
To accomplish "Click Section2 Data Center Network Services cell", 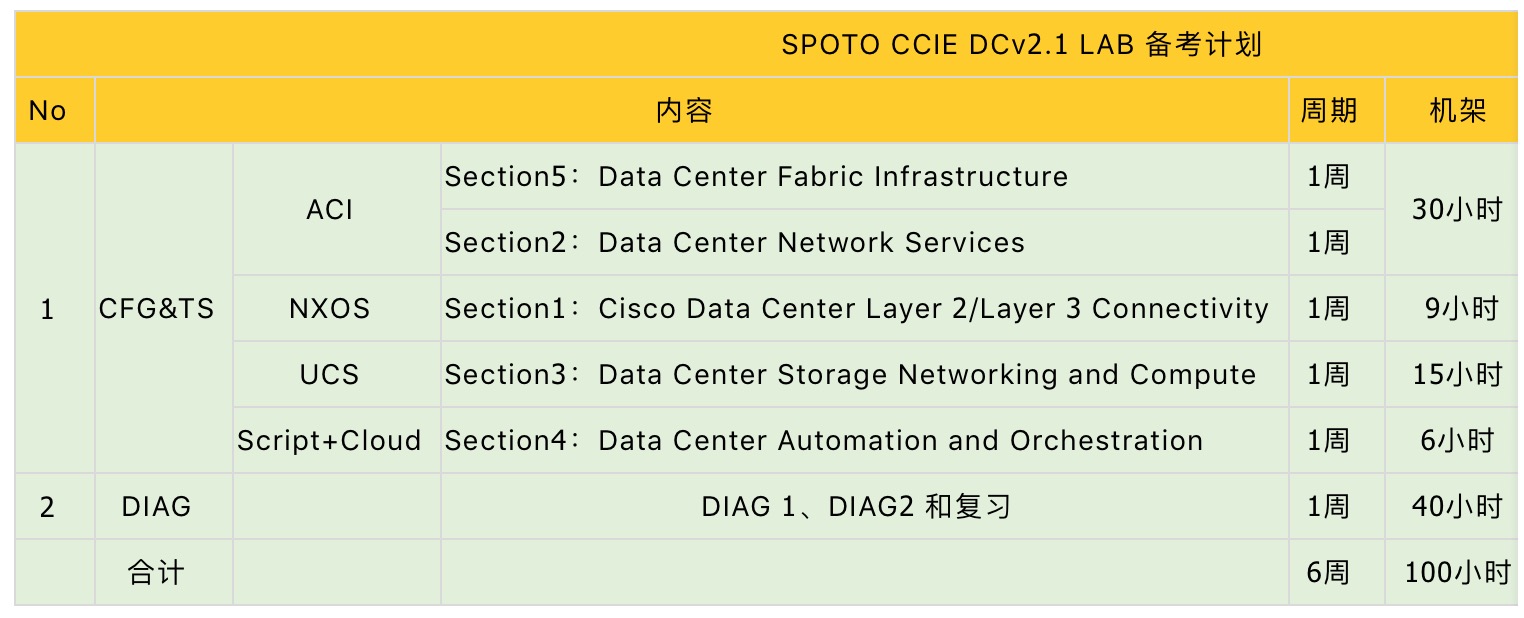I will tap(864, 242).
